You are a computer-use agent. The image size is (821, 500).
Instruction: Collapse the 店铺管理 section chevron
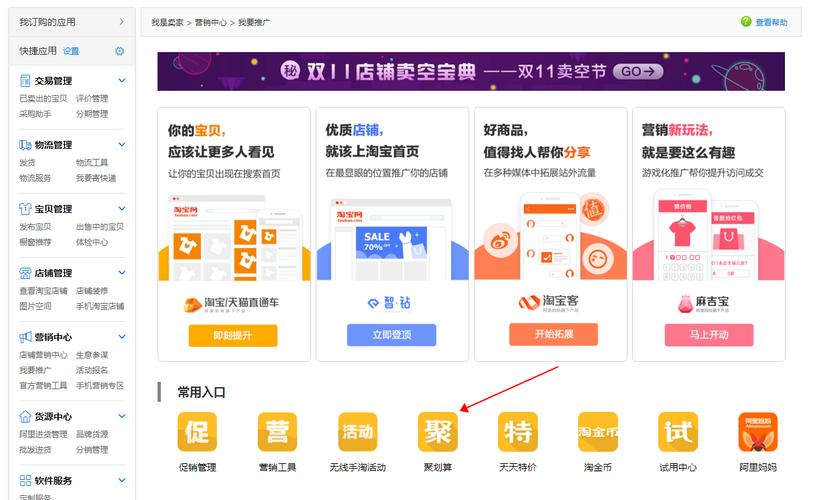(x=122, y=272)
